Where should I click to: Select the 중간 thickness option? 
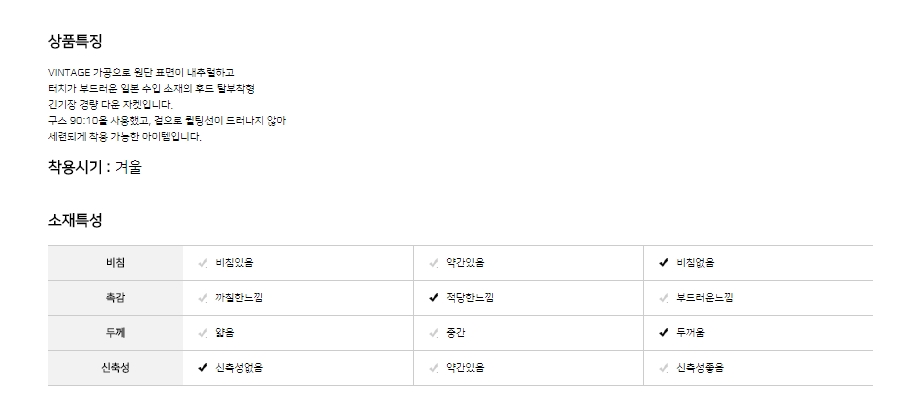(456, 333)
